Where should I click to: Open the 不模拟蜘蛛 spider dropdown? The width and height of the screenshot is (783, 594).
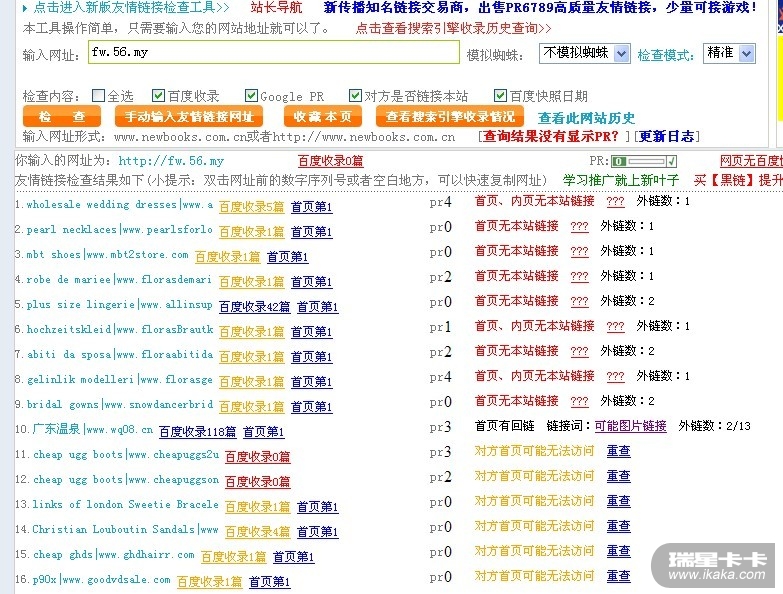tap(584, 53)
